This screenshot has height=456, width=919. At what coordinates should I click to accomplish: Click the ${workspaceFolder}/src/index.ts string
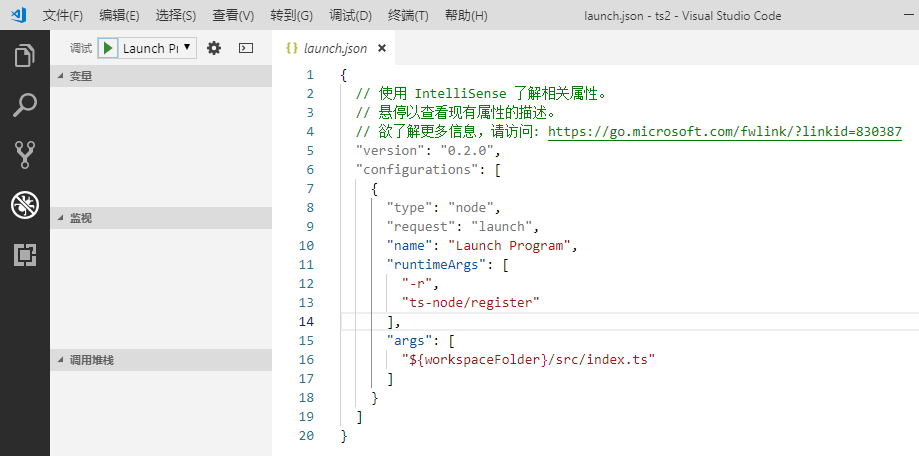pyautogui.click(x=528, y=359)
